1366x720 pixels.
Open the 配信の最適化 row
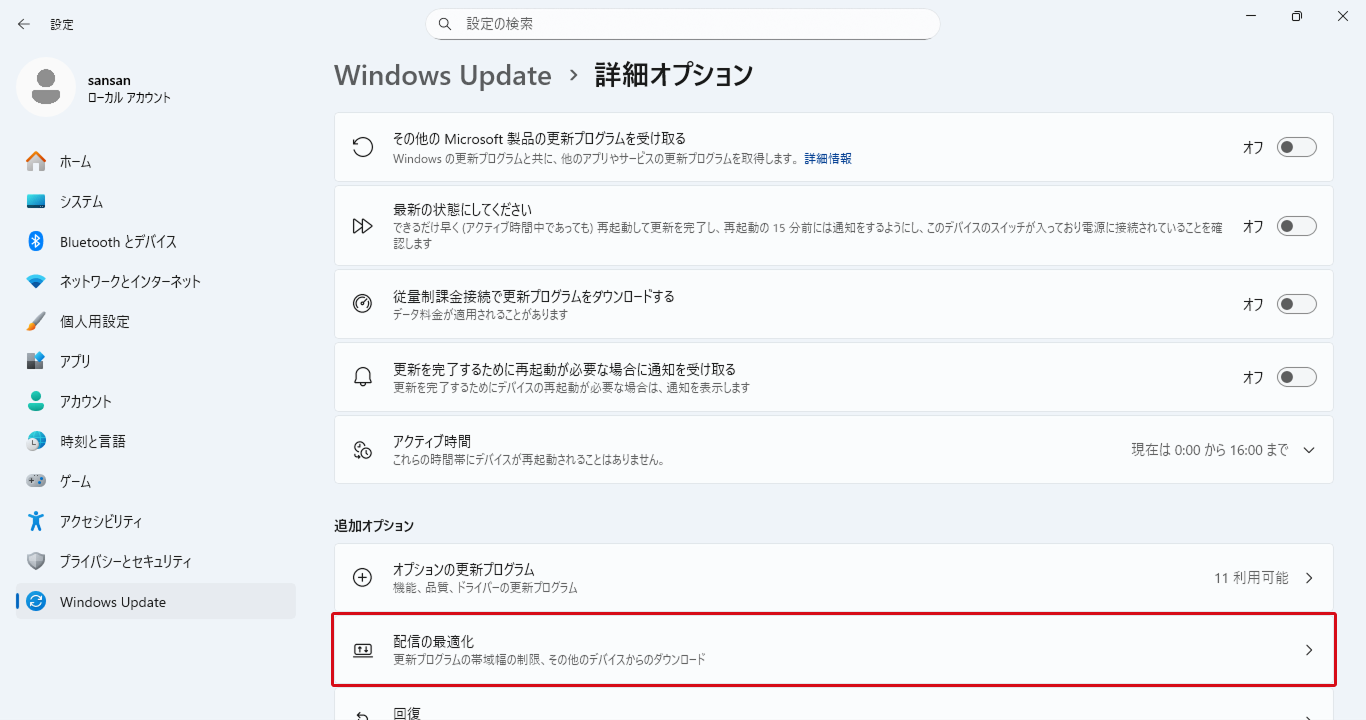pyautogui.click(x=834, y=650)
